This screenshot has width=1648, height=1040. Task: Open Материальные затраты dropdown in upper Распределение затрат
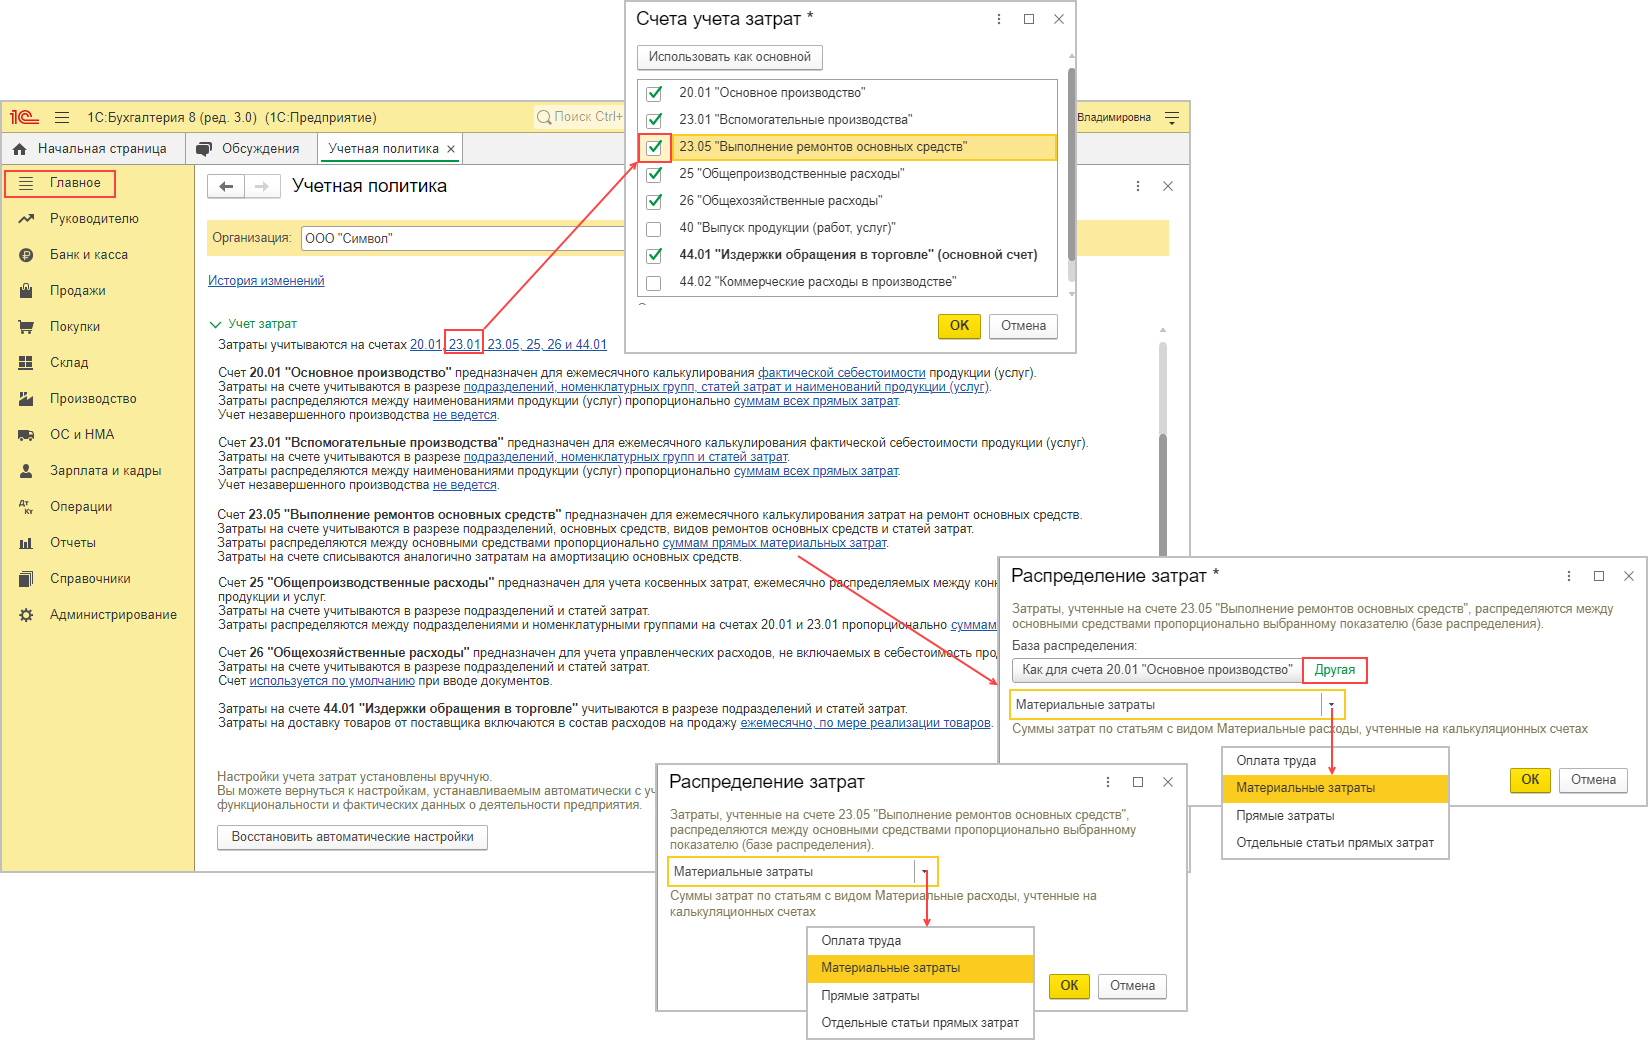click(x=1331, y=705)
